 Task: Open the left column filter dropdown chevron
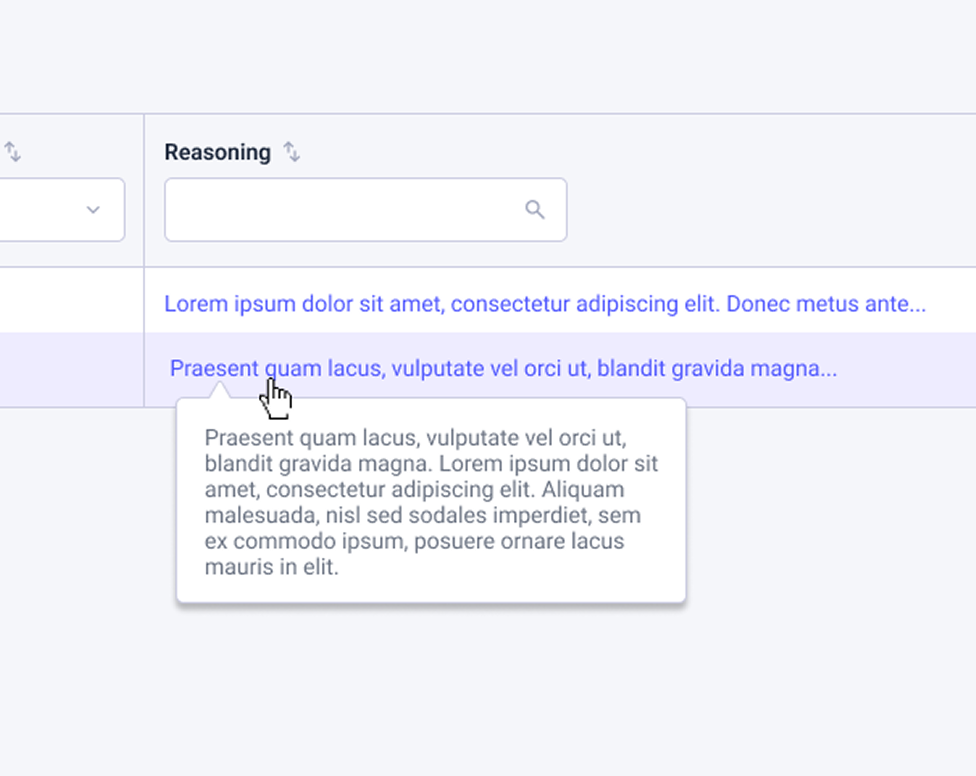pyautogui.click(x=93, y=210)
